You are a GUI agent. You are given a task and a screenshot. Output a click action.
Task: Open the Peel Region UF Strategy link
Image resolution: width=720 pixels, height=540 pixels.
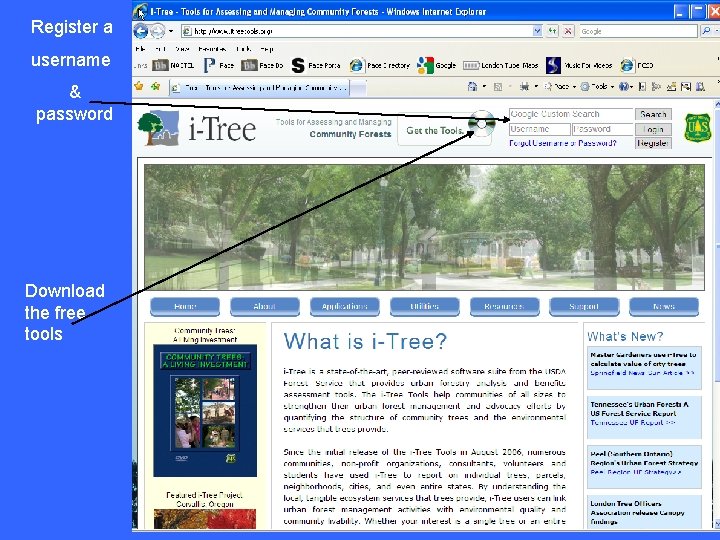click(x=636, y=472)
